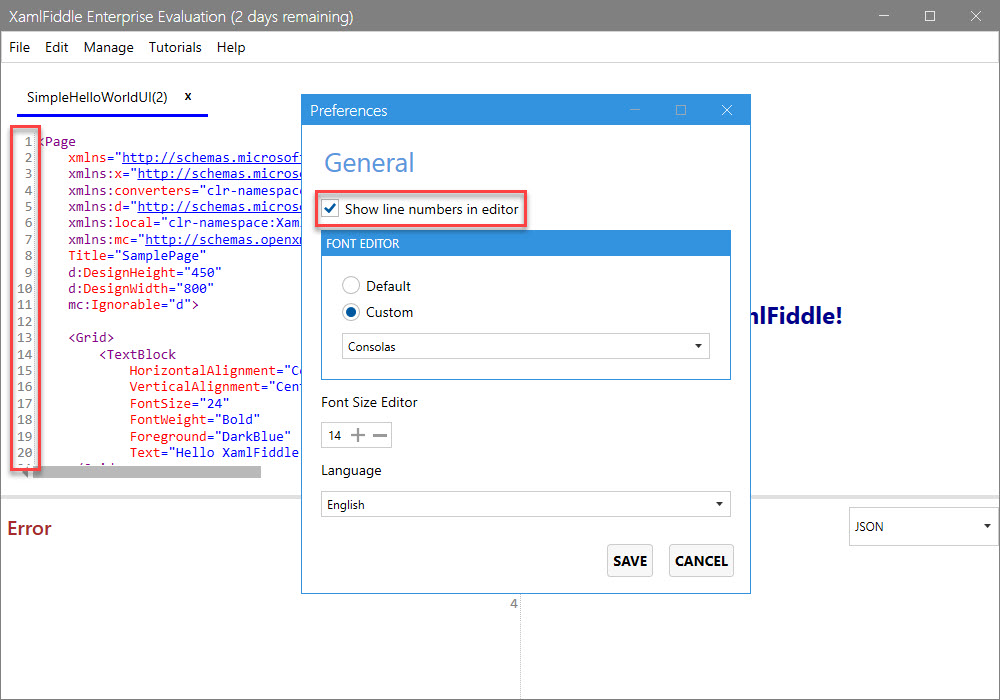
Task: Click the <Page tag on line 1
Action: [57, 142]
